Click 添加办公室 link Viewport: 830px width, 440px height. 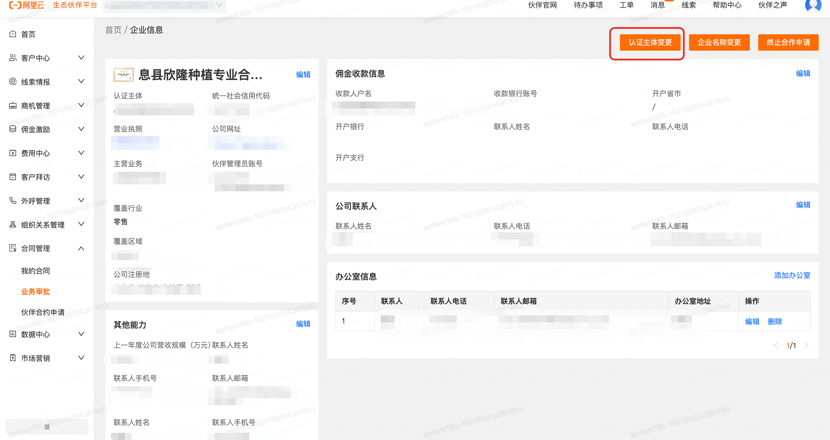pyautogui.click(x=792, y=275)
